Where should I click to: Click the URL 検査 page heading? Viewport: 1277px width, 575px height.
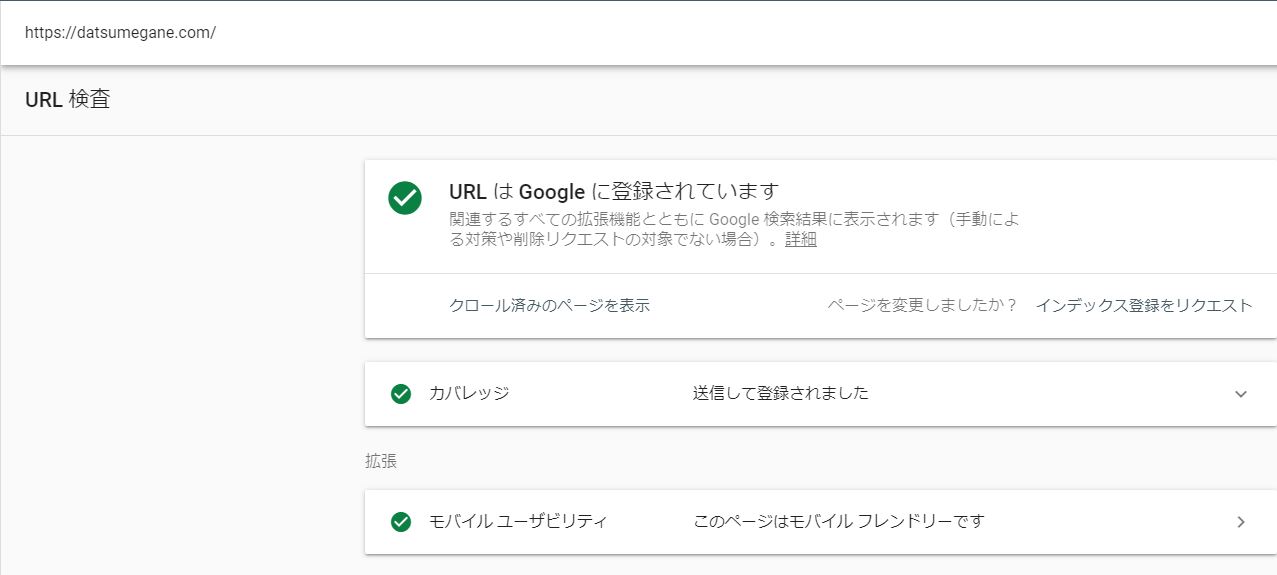click(67, 100)
